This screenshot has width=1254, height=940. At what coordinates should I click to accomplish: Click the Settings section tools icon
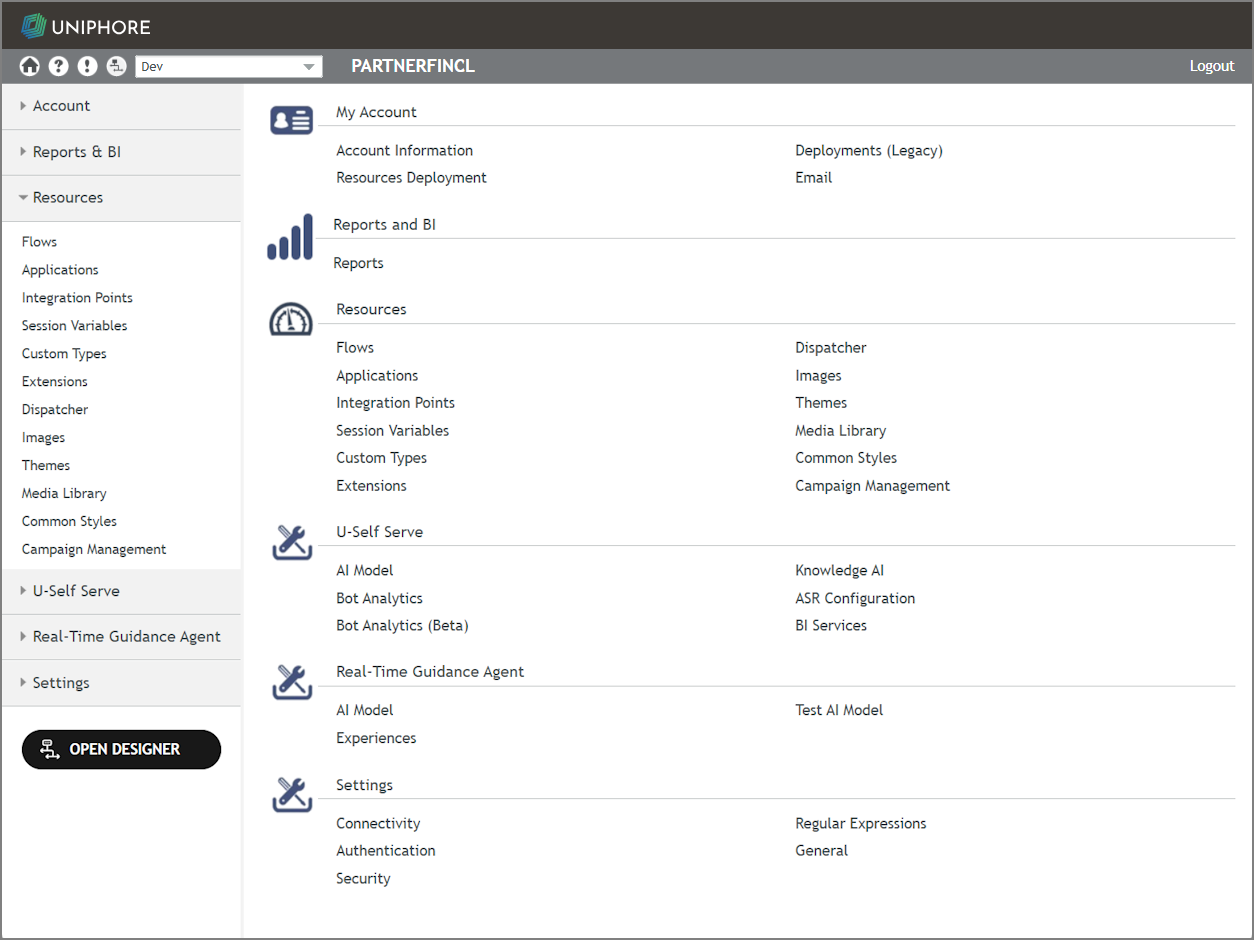[x=292, y=795]
